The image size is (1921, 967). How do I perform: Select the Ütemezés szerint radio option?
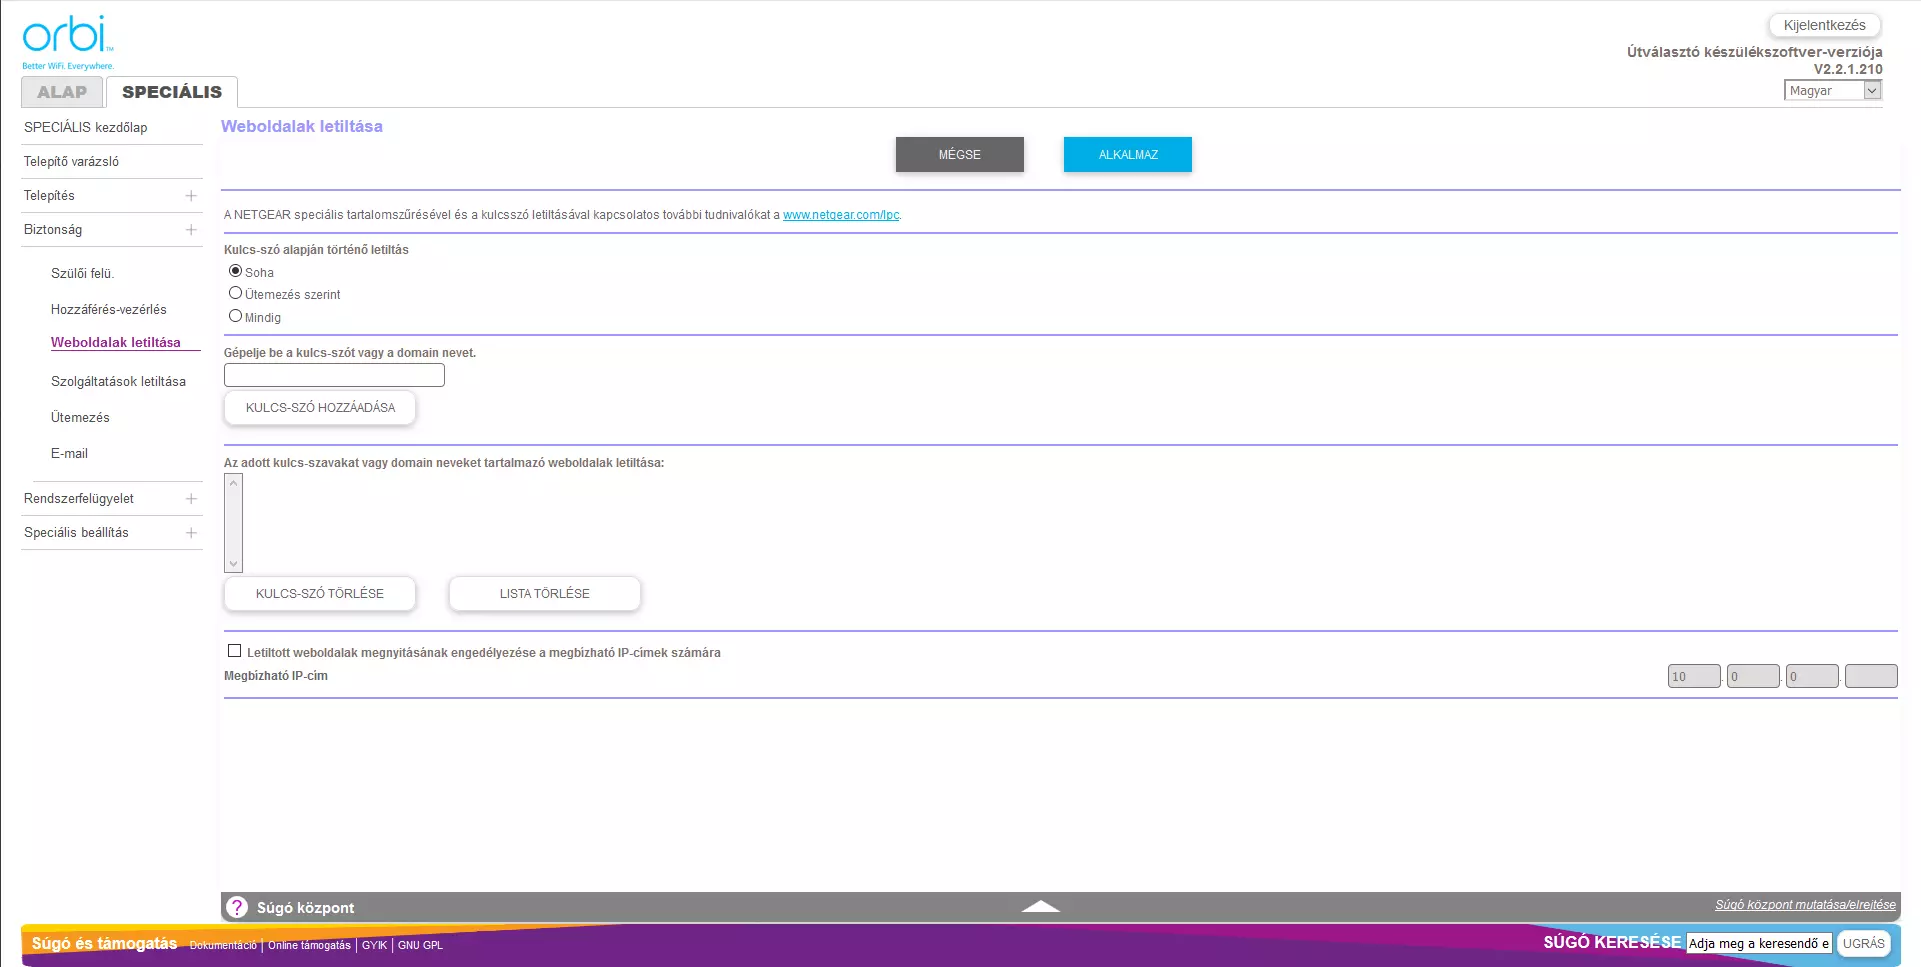(236, 293)
